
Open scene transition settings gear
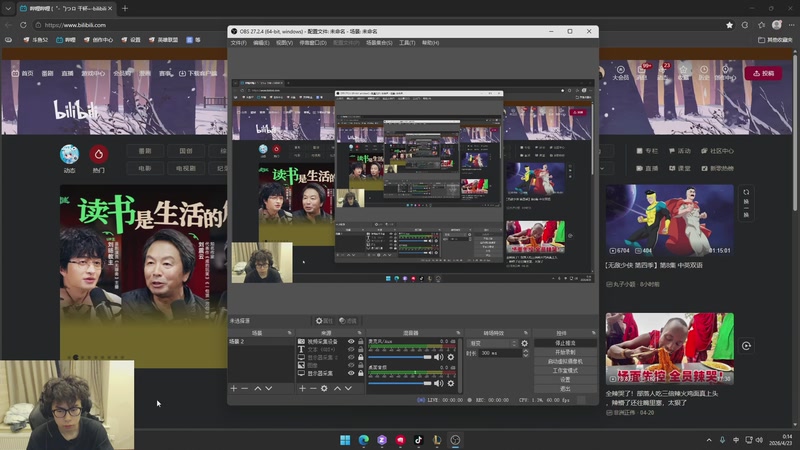(x=524, y=343)
